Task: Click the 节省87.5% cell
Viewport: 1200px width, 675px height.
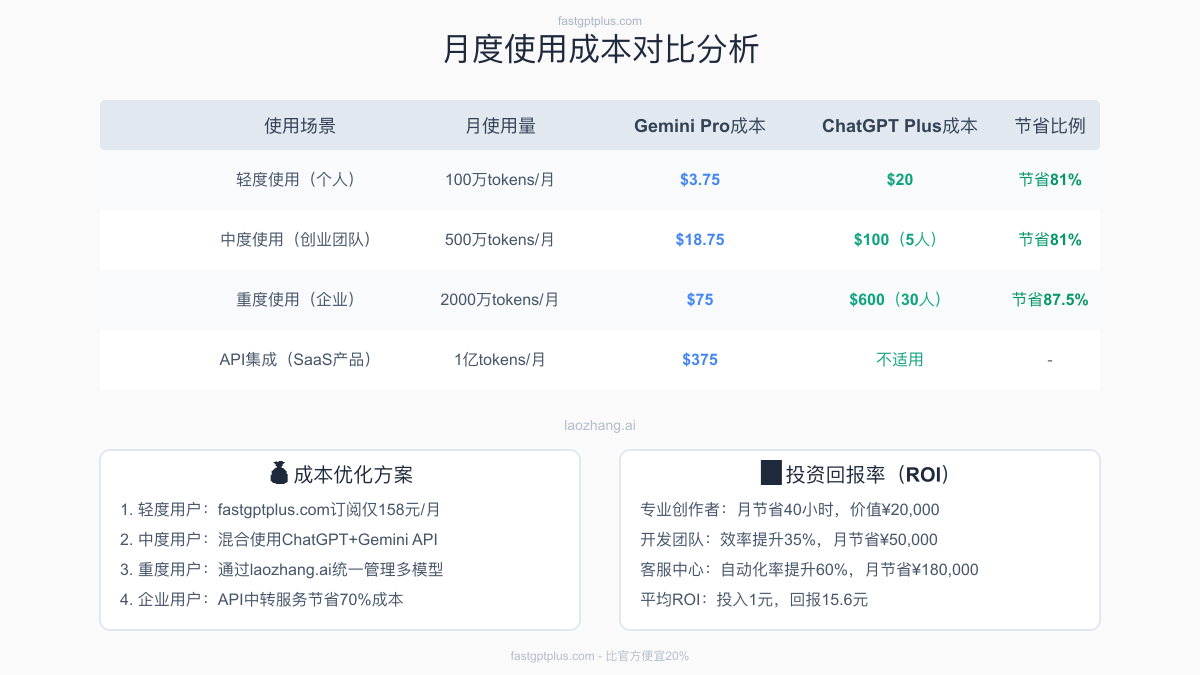Action: [x=1050, y=300]
